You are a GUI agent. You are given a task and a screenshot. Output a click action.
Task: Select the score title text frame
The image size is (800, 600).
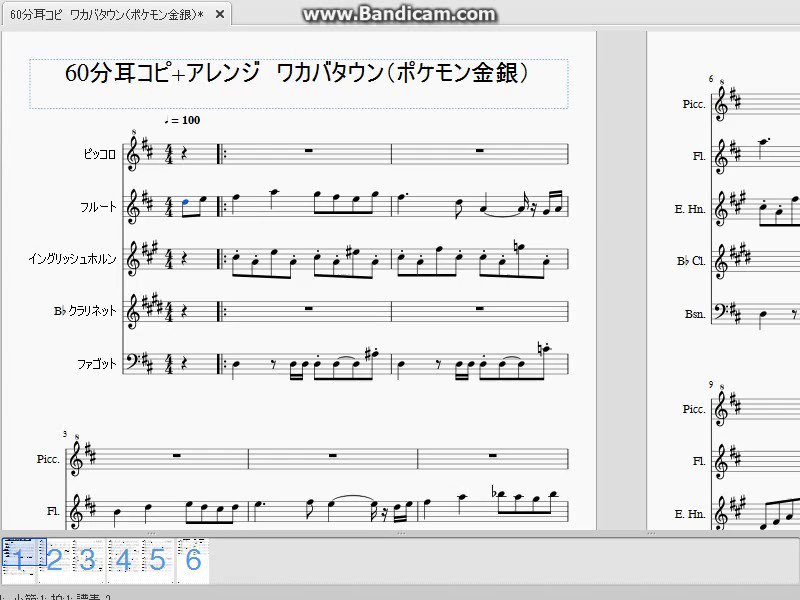coord(298,84)
